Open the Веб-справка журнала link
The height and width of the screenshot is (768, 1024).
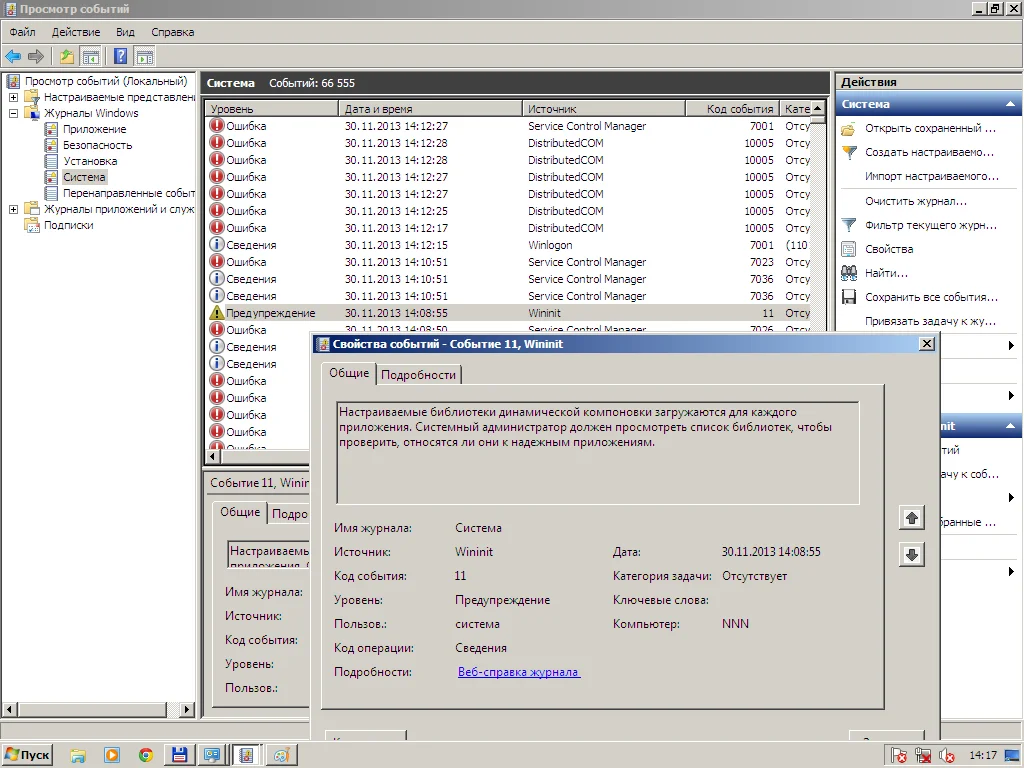[x=518, y=672]
